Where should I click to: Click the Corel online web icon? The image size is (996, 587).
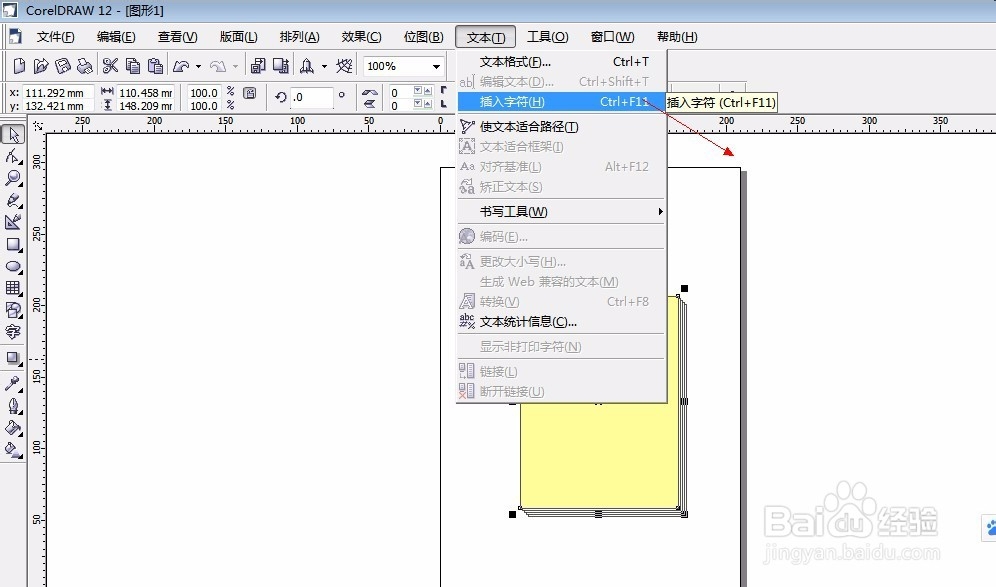(344, 65)
